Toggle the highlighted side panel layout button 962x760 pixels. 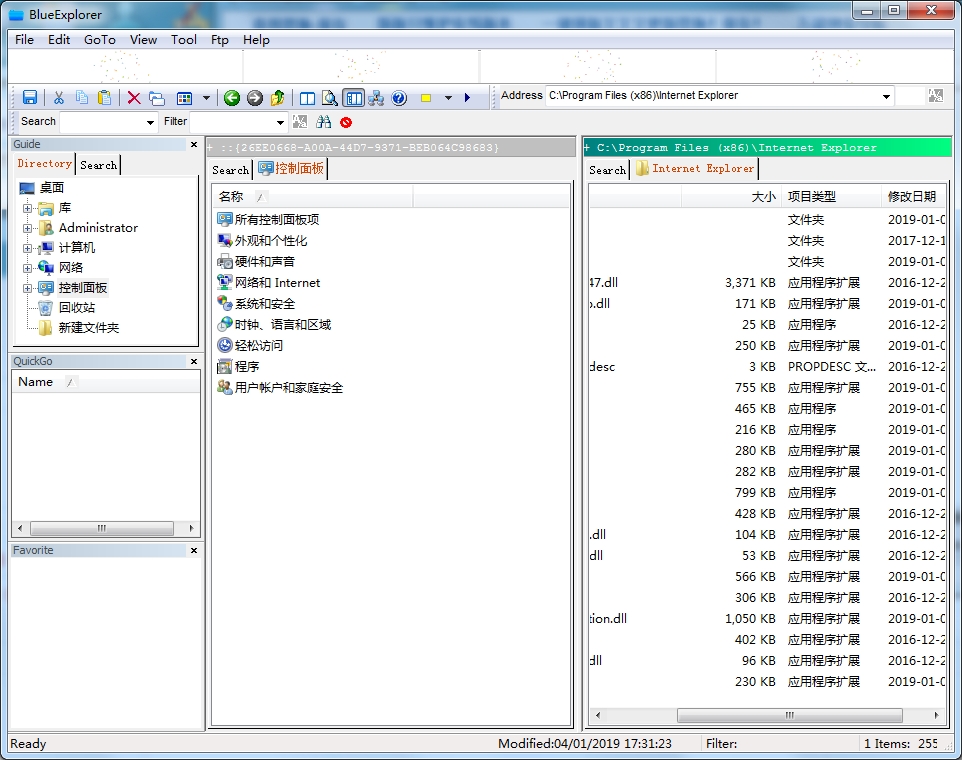pyautogui.click(x=353, y=98)
